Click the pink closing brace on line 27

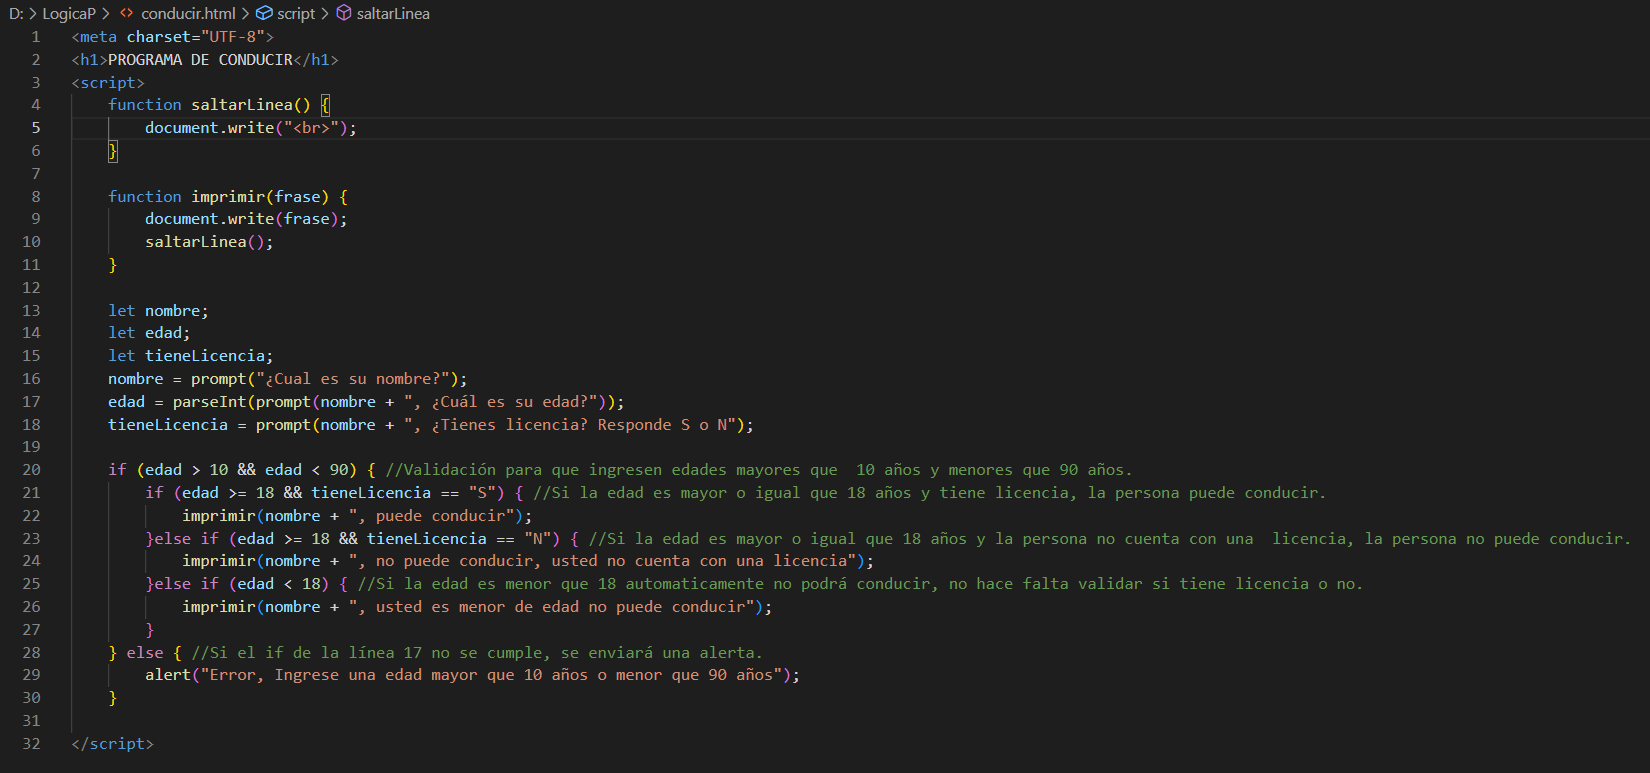point(150,630)
